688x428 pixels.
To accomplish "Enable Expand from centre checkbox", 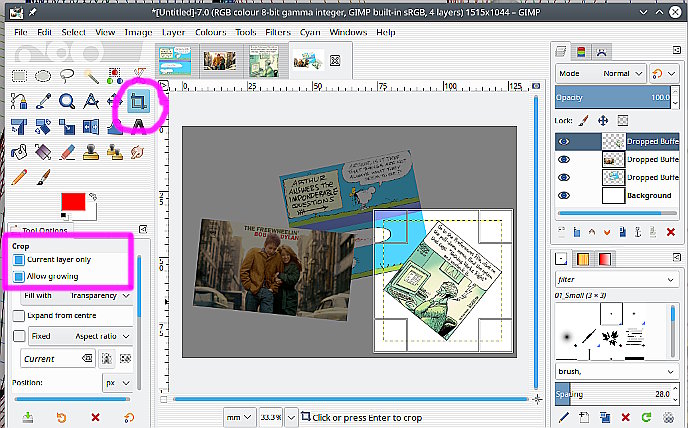I will (20, 315).
